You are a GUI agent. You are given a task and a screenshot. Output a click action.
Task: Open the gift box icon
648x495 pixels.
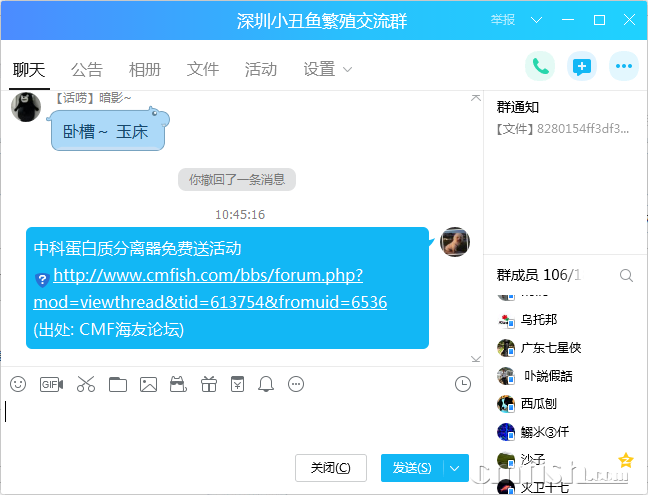click(209, 384)
